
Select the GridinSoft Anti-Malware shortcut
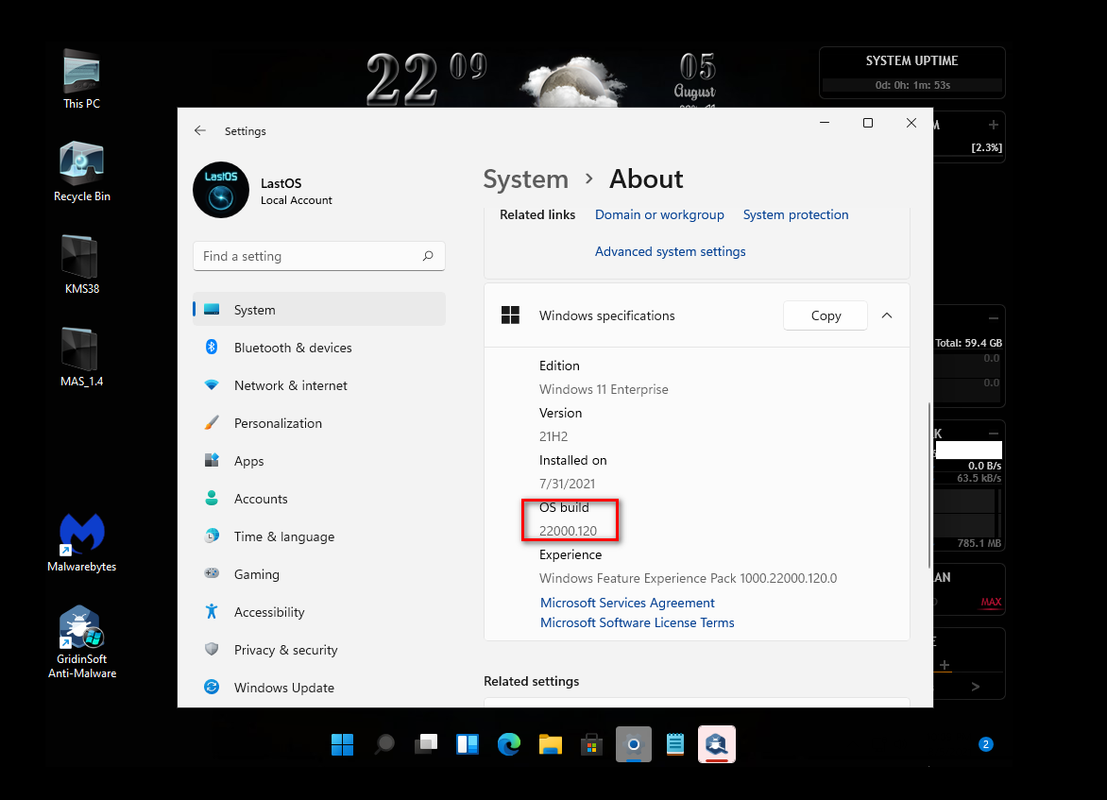point(82,642)
